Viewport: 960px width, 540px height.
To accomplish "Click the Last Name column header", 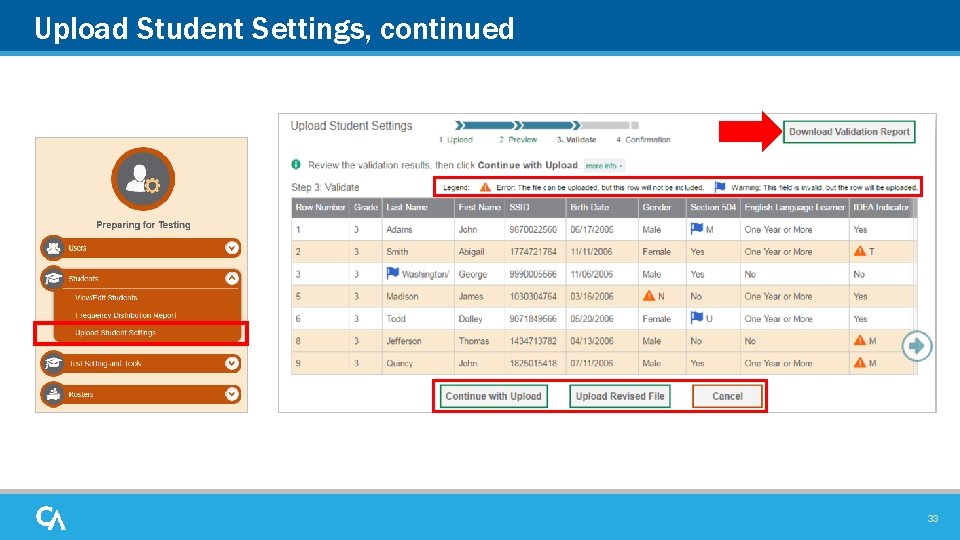I will click(x=418, y=208).
